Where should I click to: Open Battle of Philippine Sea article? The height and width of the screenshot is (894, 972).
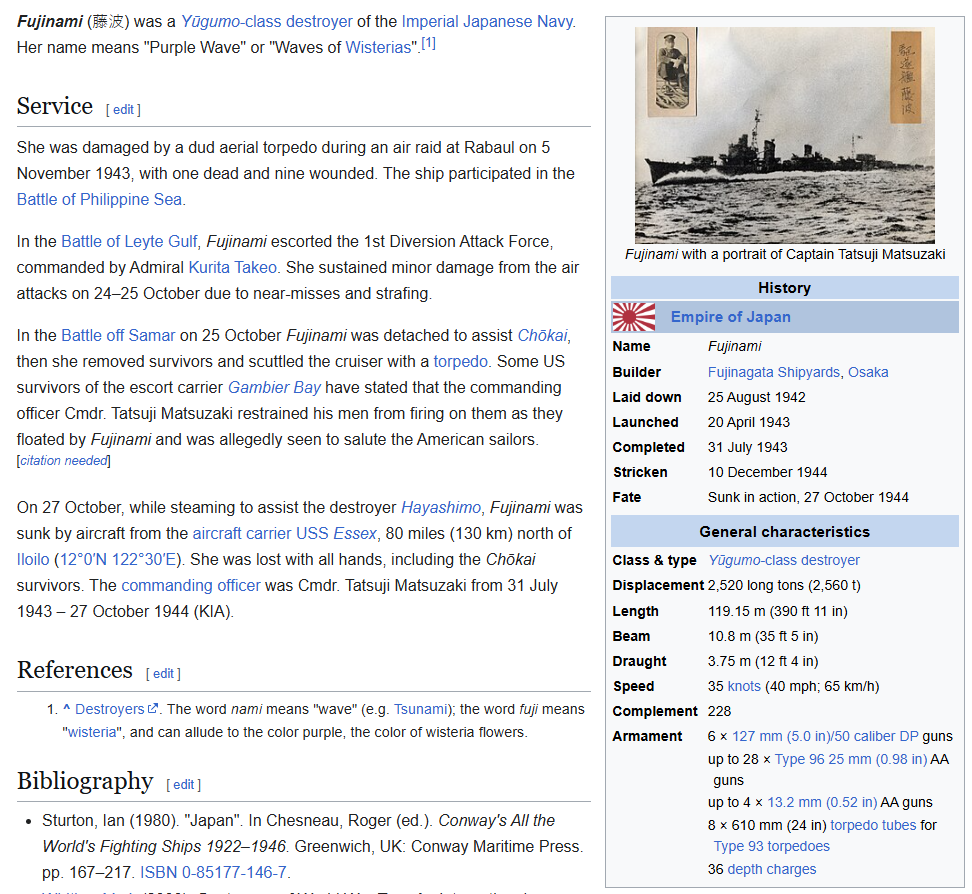99,200
